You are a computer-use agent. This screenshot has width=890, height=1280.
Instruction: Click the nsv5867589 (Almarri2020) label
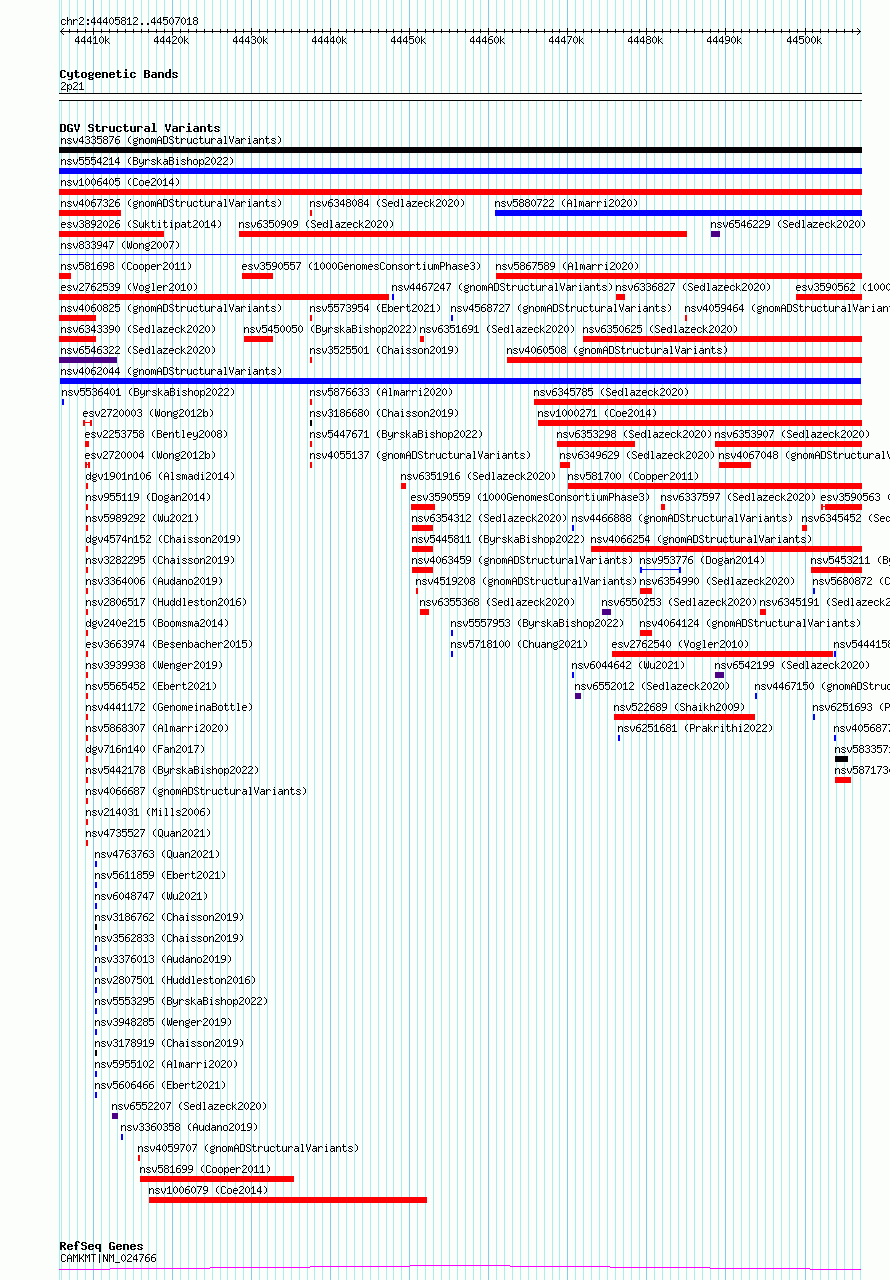point(567,266)
